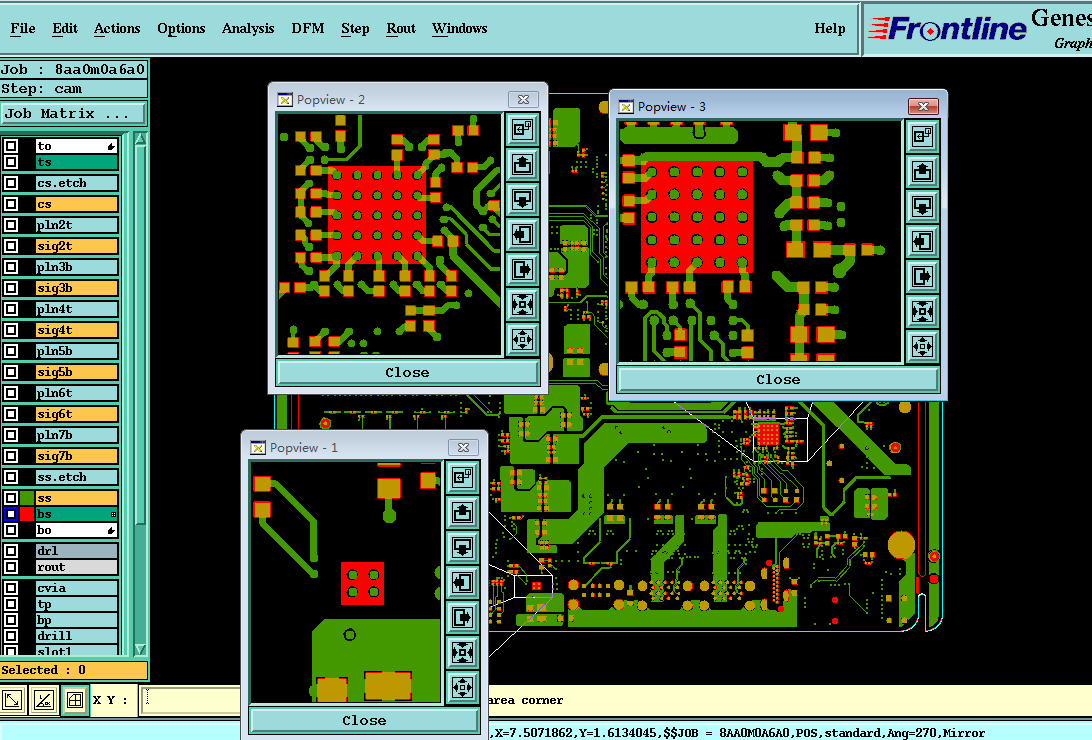
Task: Click the small indicator right of 'bs' layer
Action: click(x=114, y=514)
